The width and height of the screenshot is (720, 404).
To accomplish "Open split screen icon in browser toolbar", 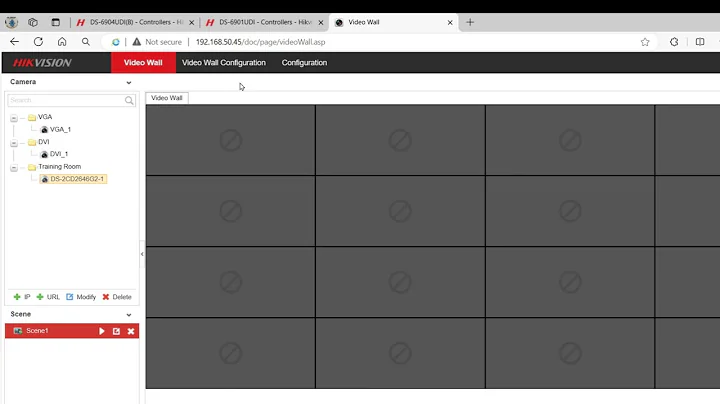I will (700, 42).
